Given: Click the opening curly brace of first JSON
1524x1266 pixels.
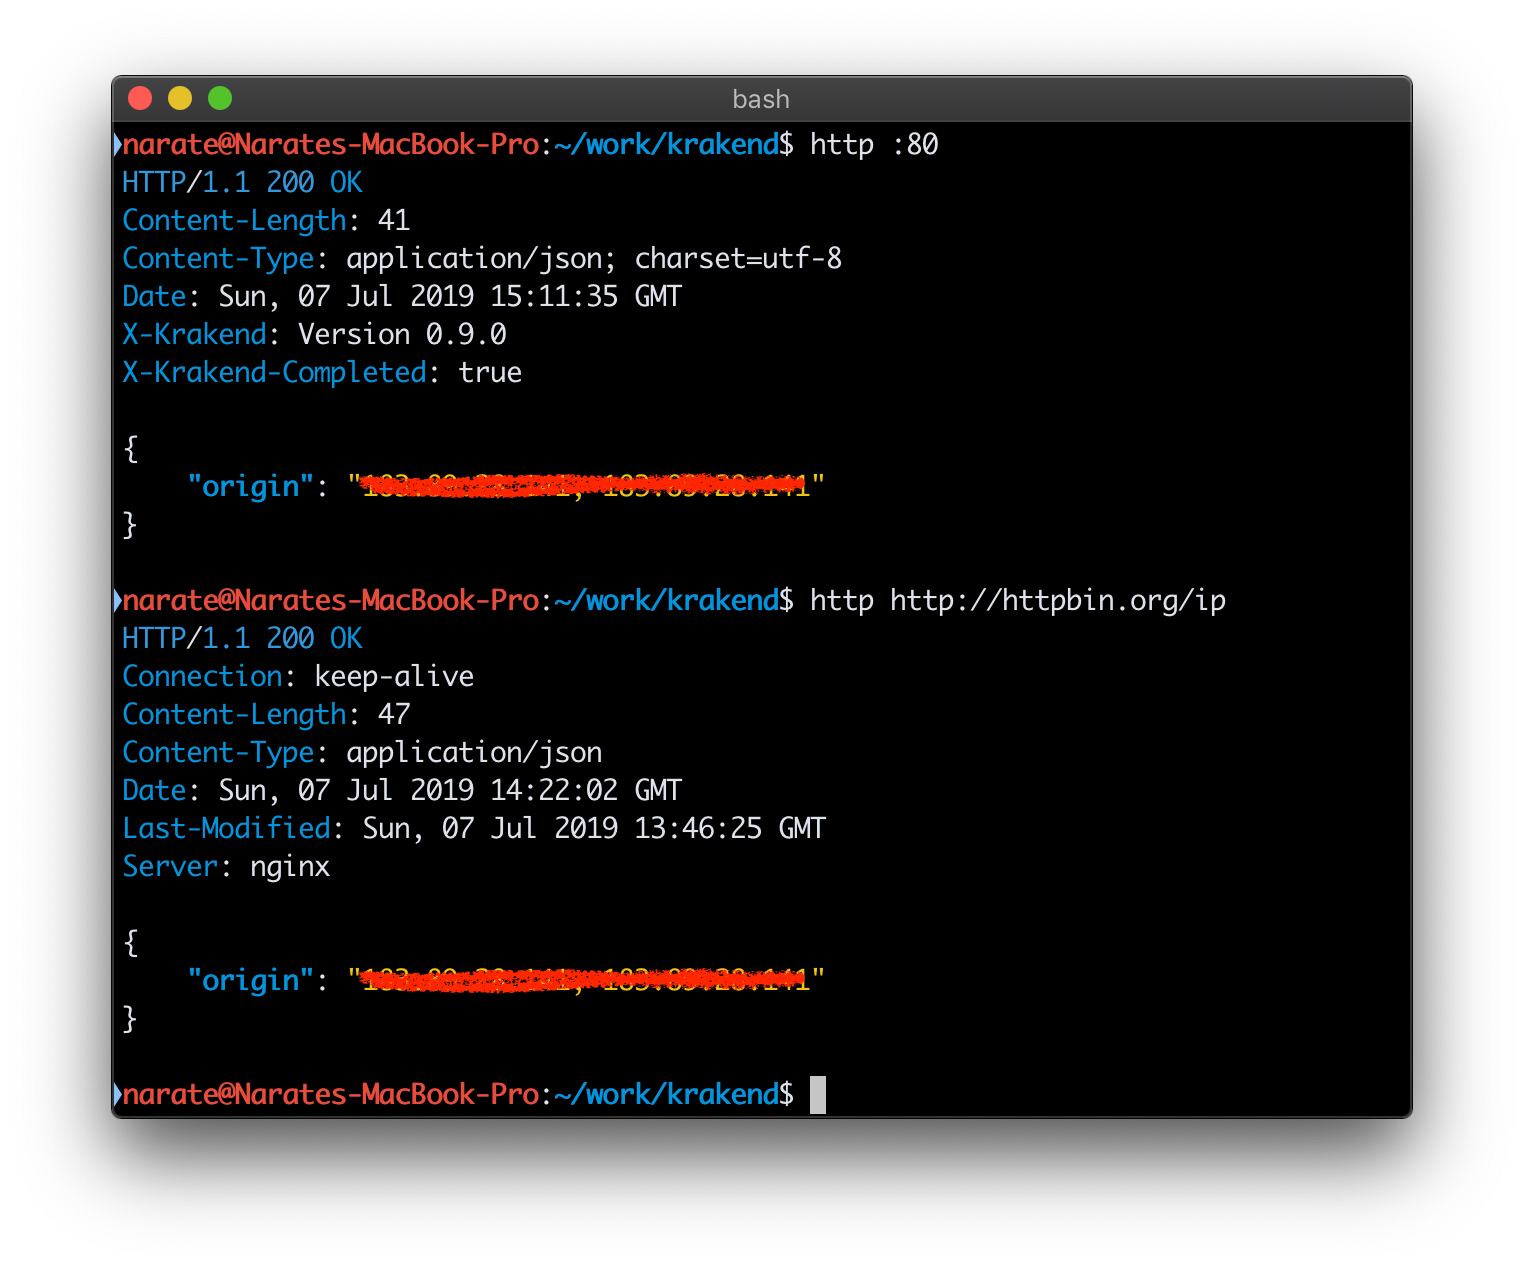Looking at the screenshot, I should [129, 448].
